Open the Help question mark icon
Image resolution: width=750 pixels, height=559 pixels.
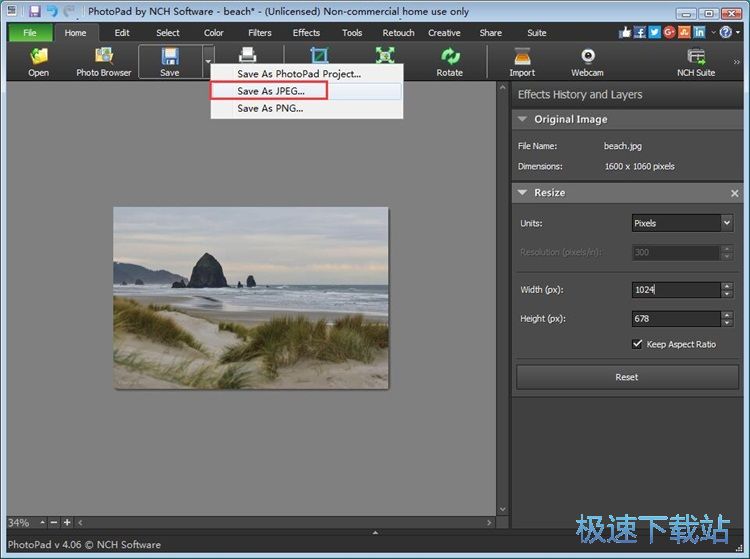(726, 32)
